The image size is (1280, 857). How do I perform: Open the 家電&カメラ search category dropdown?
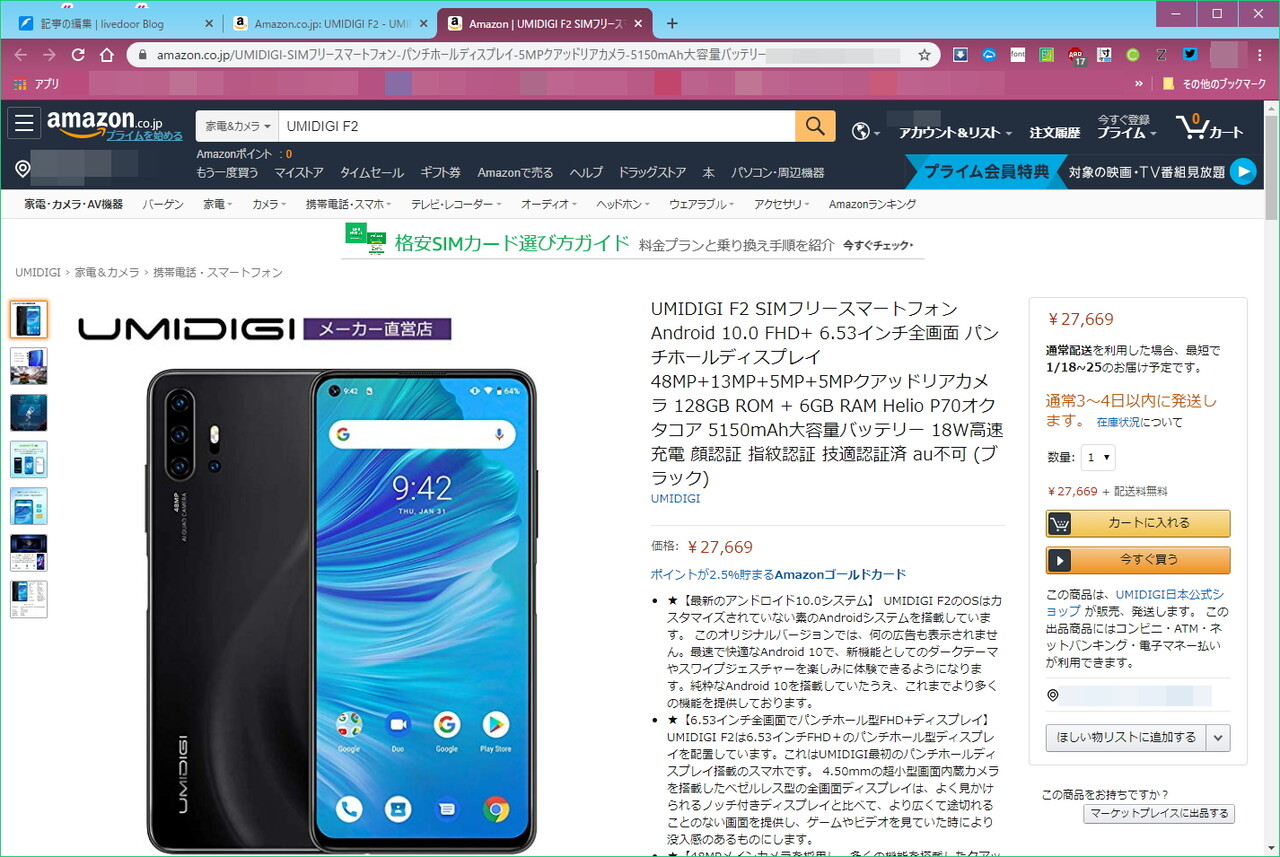point(237,126)
